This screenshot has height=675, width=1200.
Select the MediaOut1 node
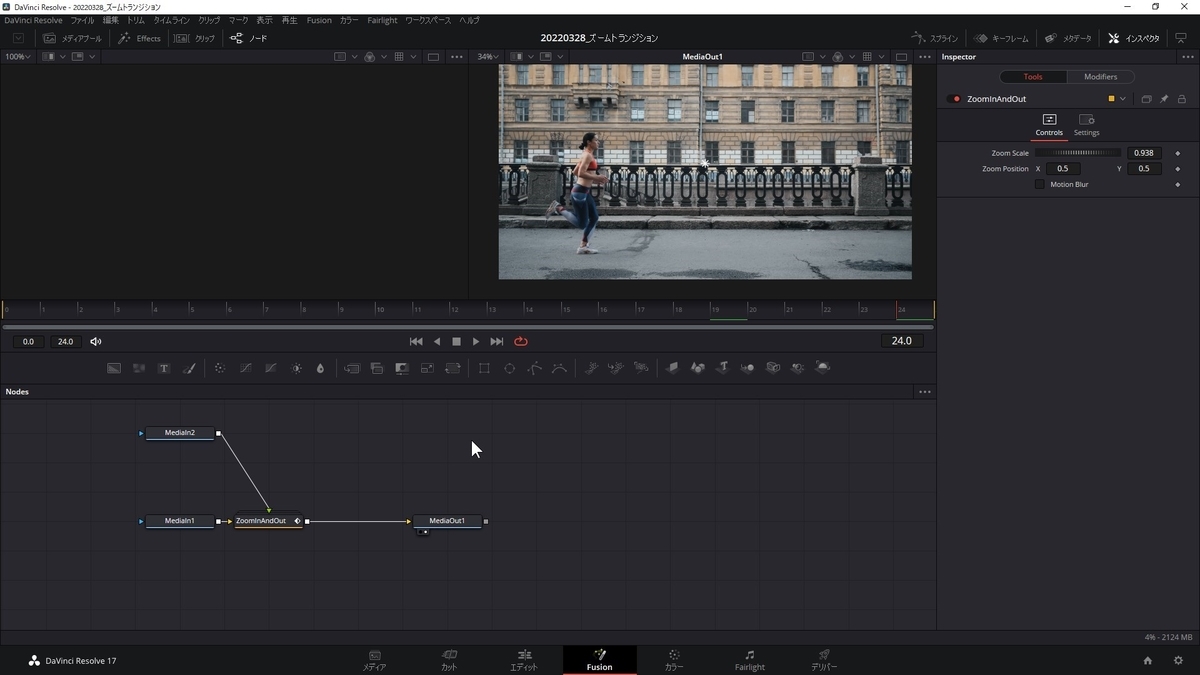(x=447, y=521)
